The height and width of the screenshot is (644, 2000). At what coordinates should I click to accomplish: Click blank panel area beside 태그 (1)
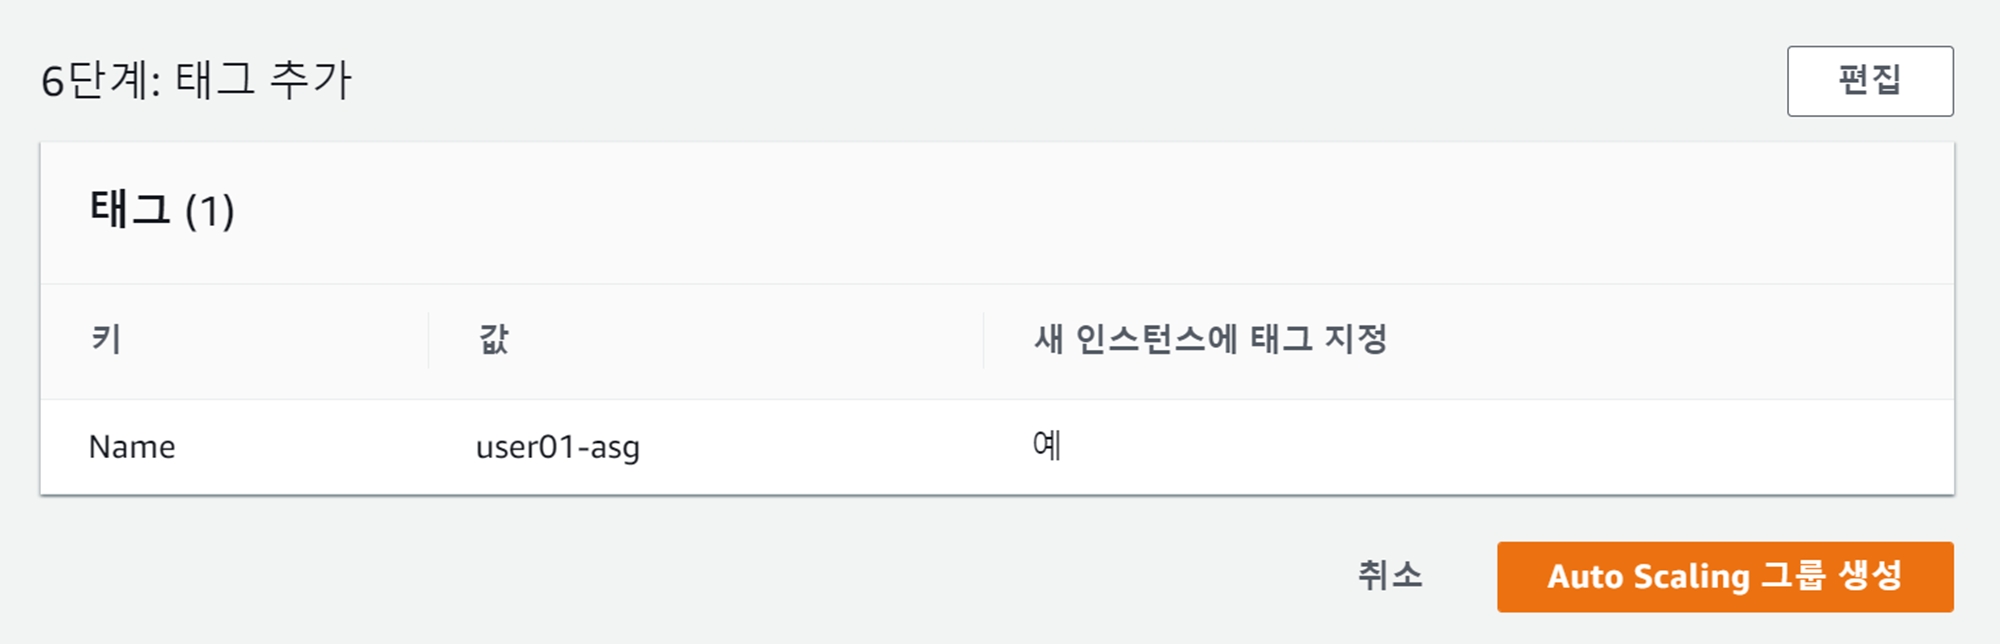(x=1000, y=212)
